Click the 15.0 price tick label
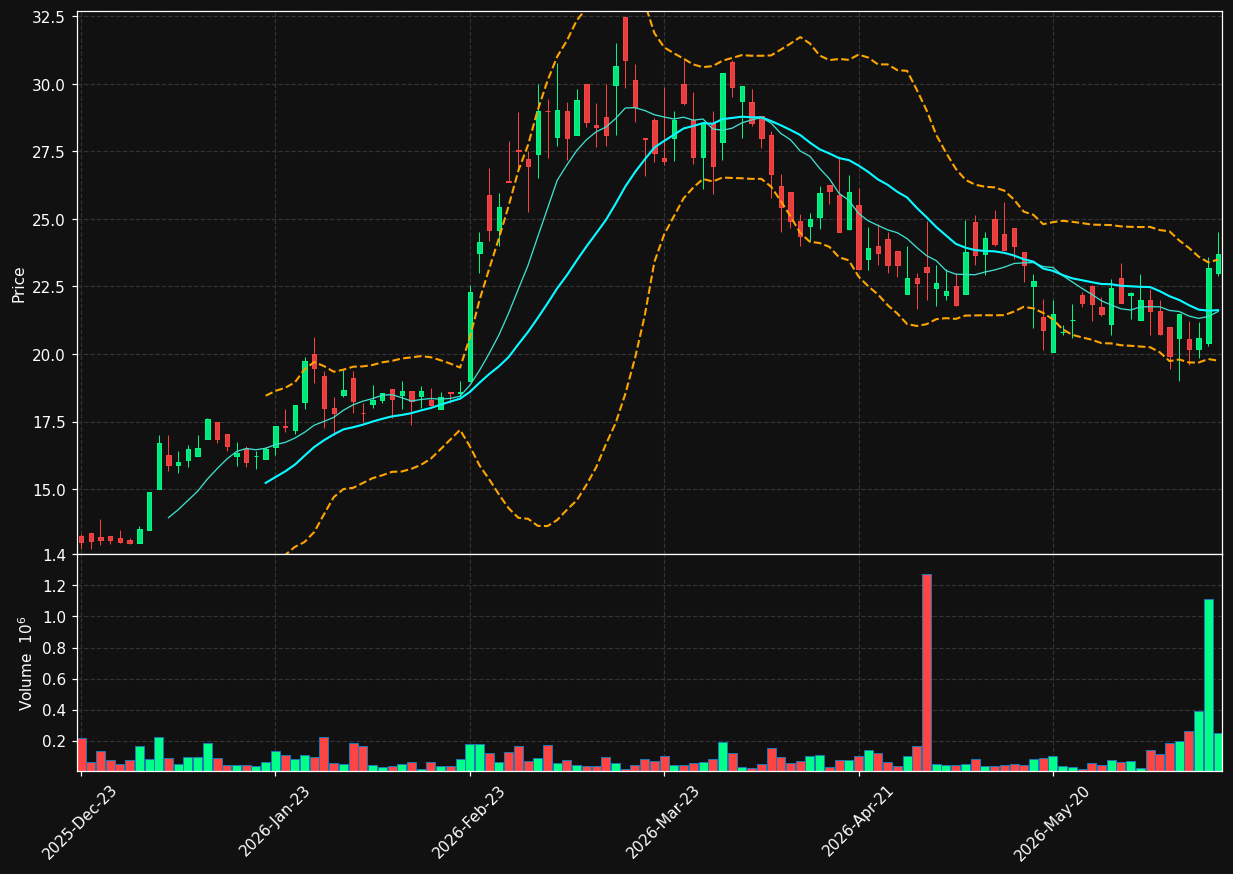 (50, 490)
